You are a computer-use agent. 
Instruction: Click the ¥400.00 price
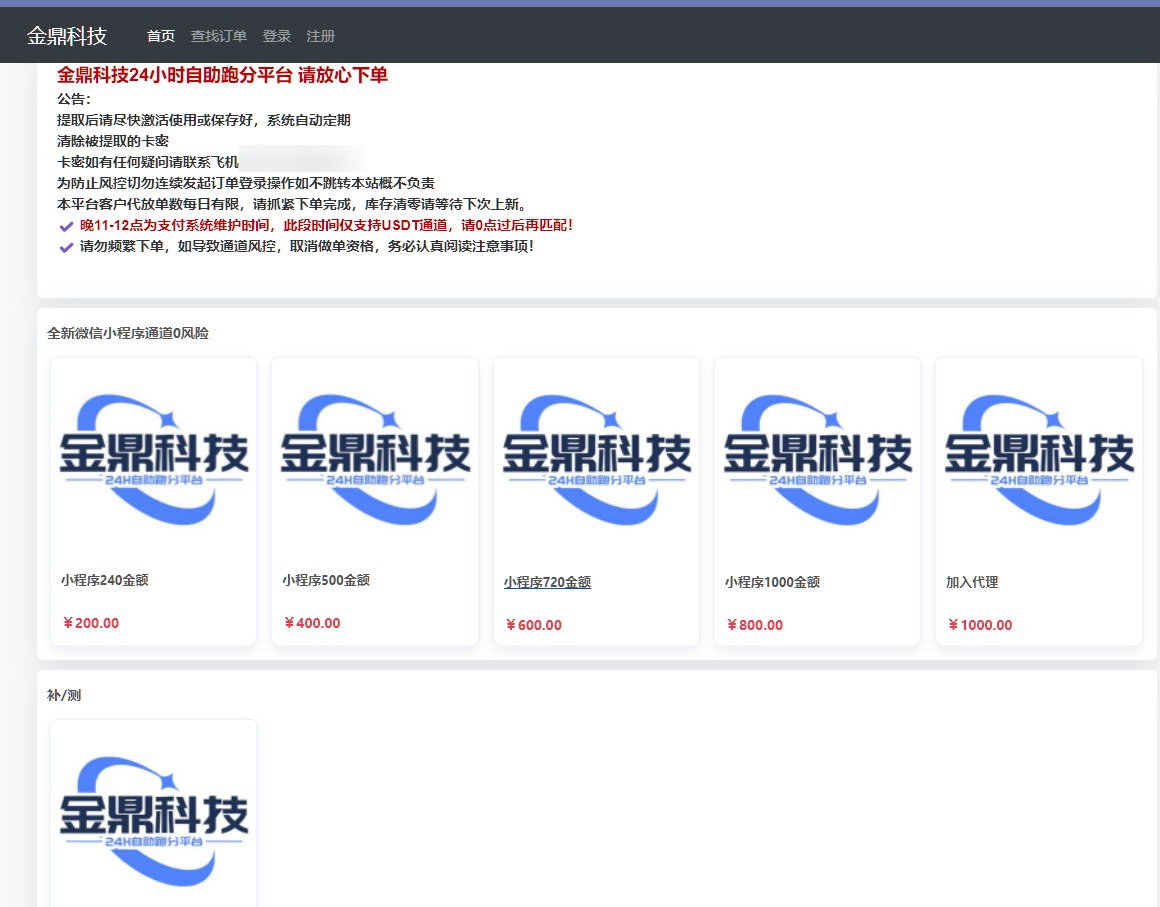click(311, 623)
